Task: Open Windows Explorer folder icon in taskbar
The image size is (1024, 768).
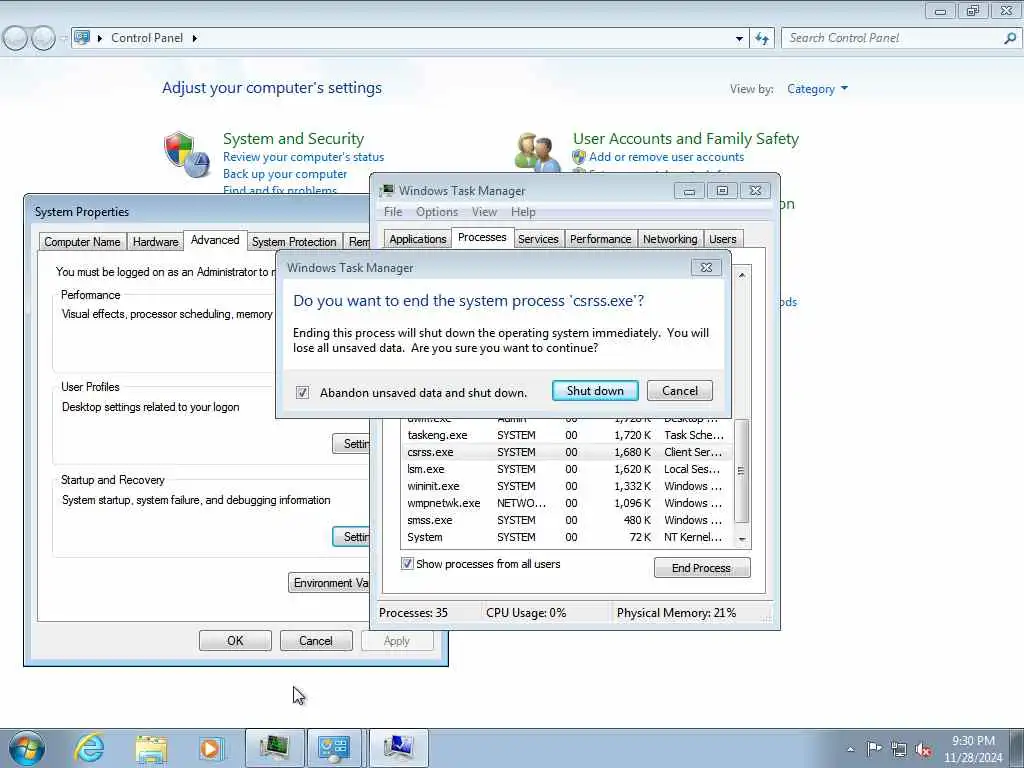Action: tap(151, 748)
